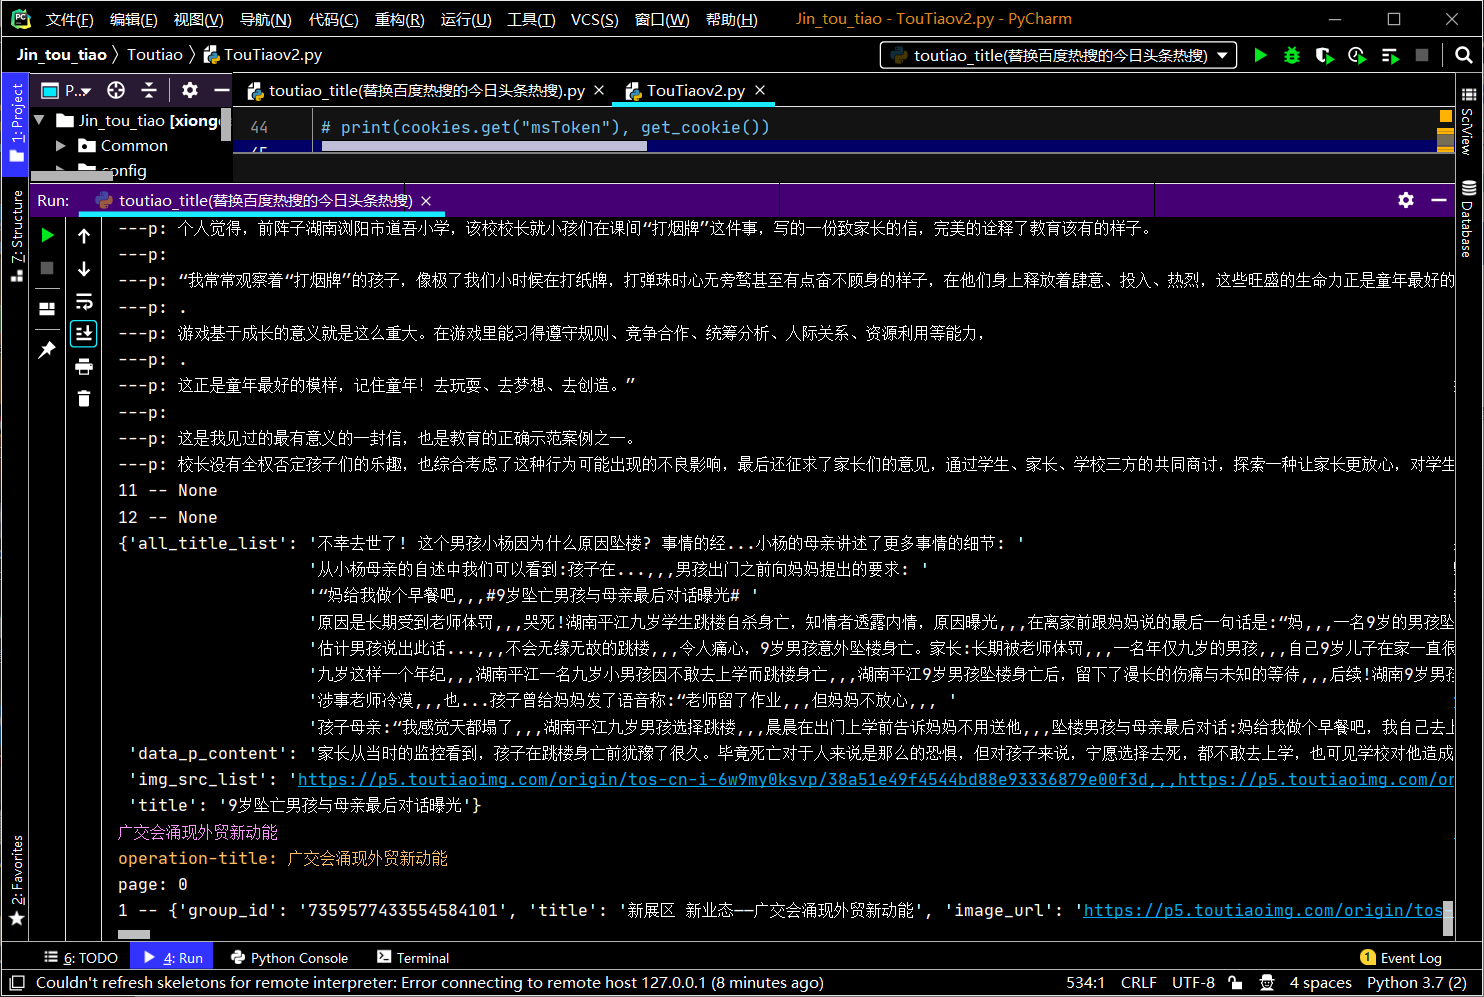Image resolution: width=1484 pixels, height=997 pixels.
Task: Close the toutiao_title Run tab
Action: coord(426,201)
